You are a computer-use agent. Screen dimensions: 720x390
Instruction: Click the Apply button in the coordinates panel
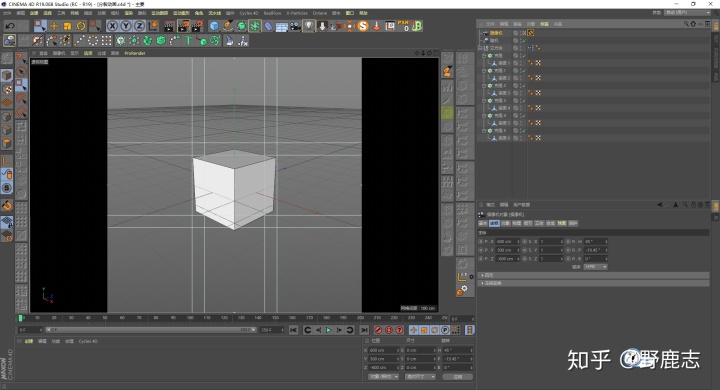[457, 377]
